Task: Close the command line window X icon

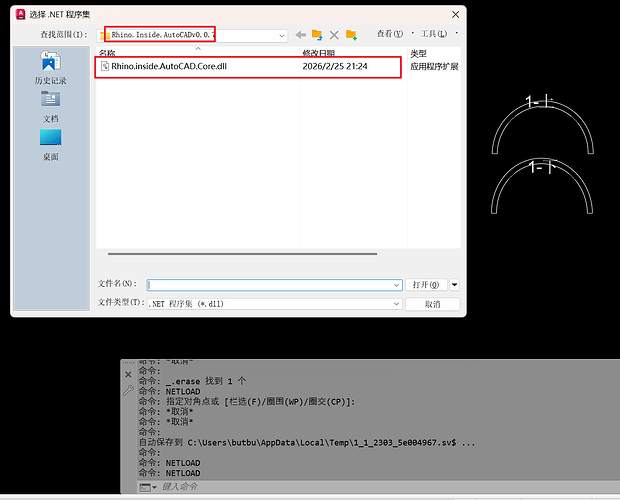Action: pos(128,374)
